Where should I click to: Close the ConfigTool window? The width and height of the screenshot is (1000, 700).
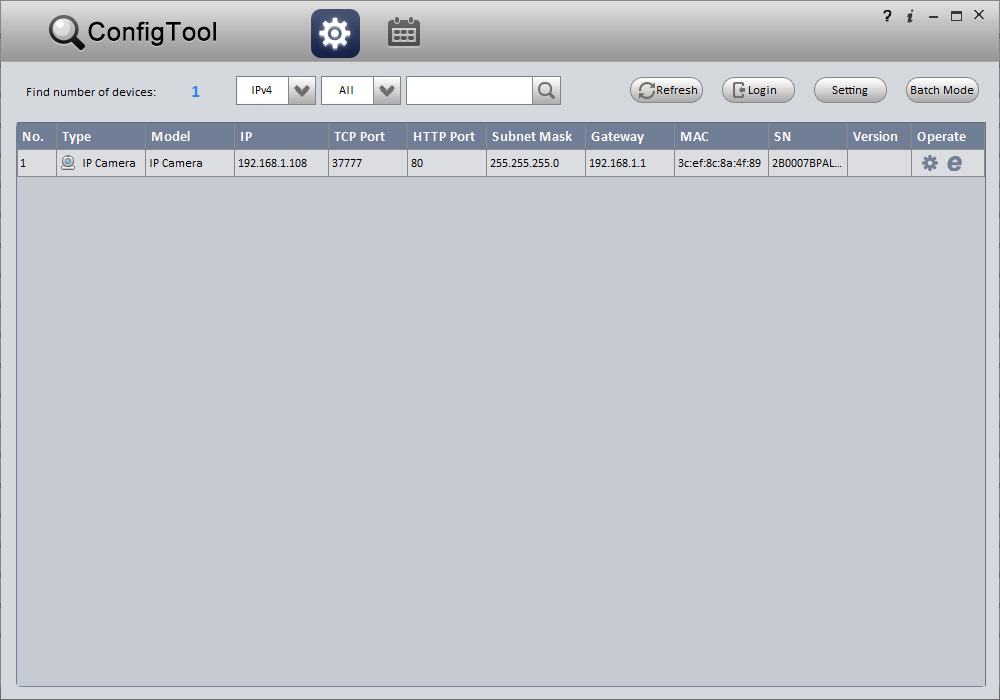pyautogui.click(x=979, y=15)
